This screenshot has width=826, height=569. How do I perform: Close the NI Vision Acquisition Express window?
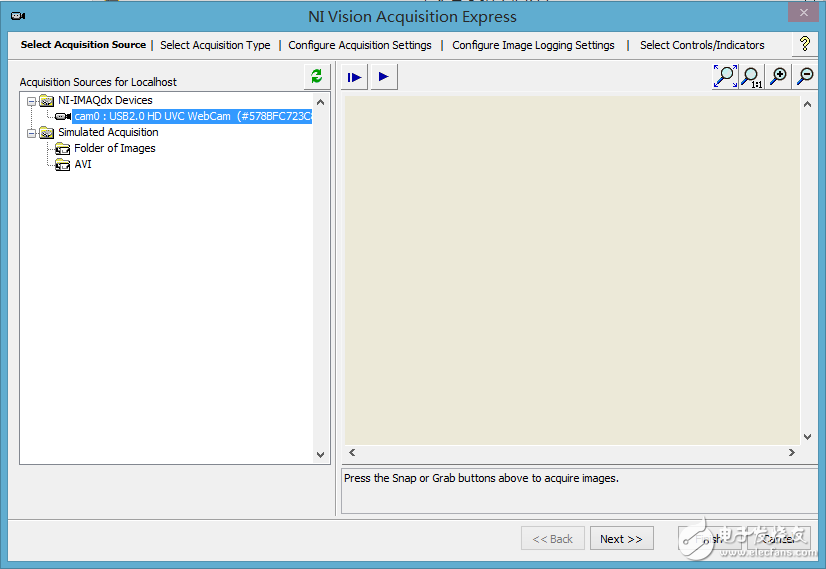click(803, 12)
